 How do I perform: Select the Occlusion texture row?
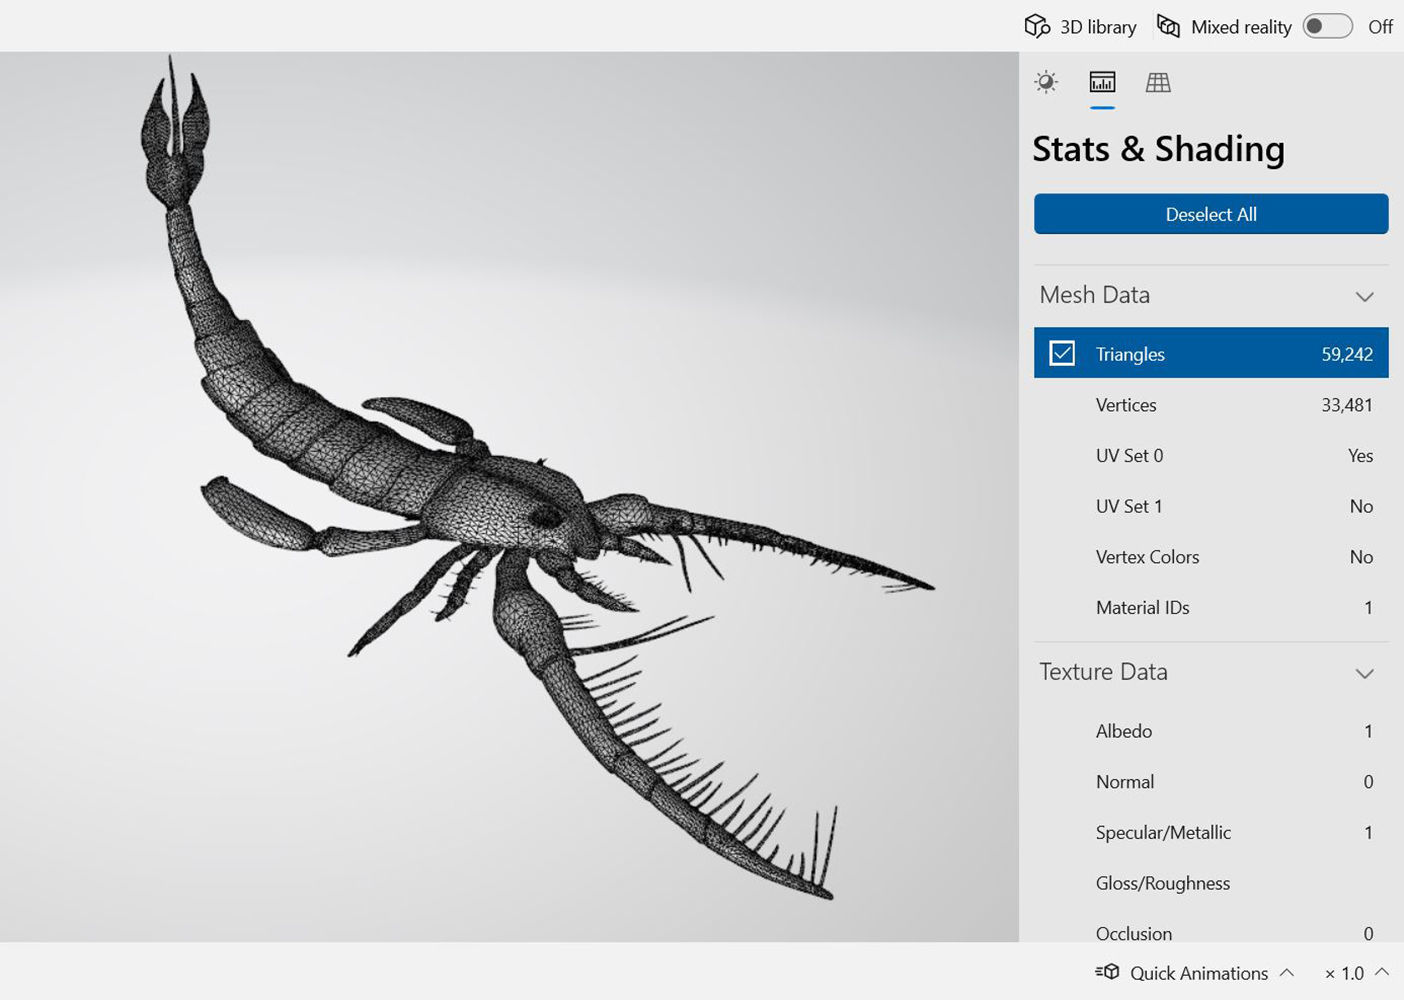point(1211,928)
